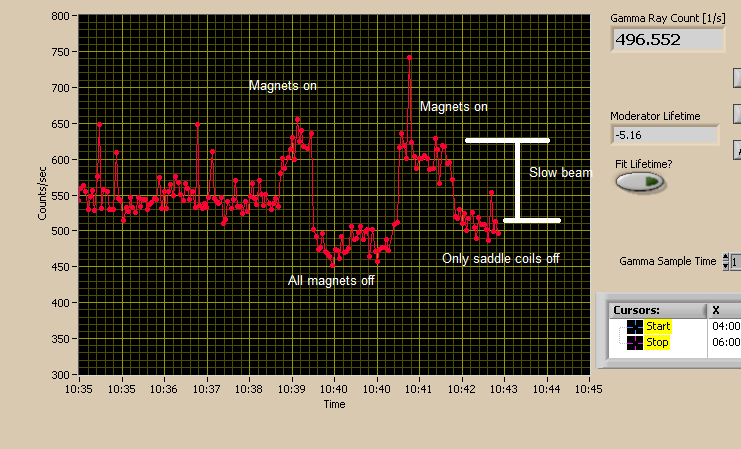This screenshot has width=741, height=449.
Task: Click the 'Time' x-axis title
Action: 334,404
